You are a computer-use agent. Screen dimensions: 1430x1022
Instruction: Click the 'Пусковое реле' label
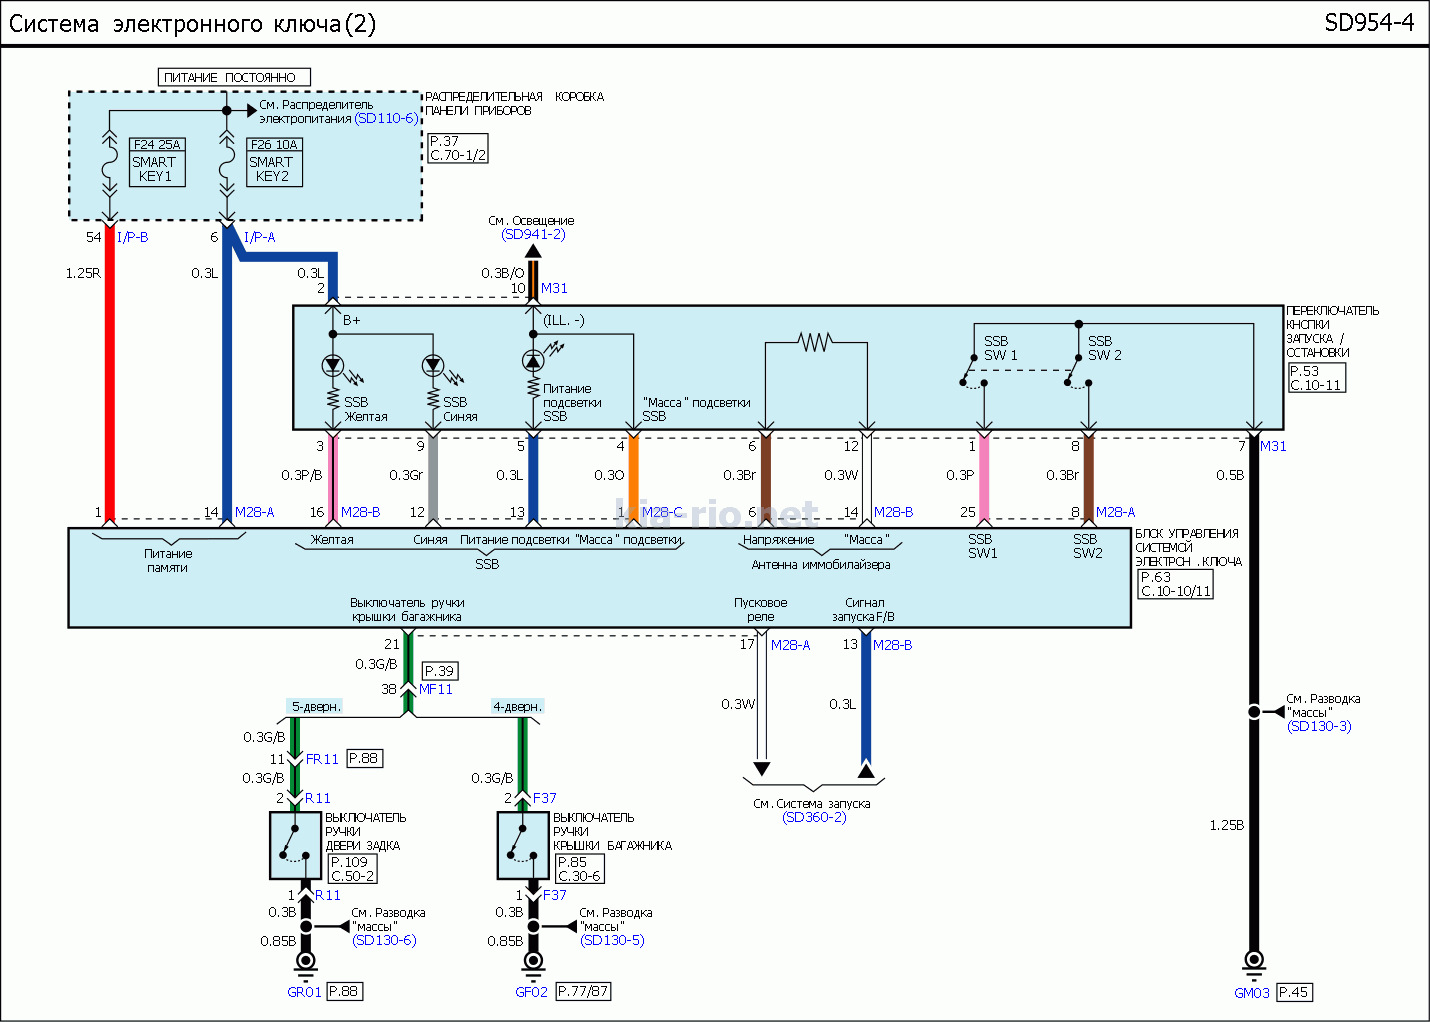pos(760,610)
